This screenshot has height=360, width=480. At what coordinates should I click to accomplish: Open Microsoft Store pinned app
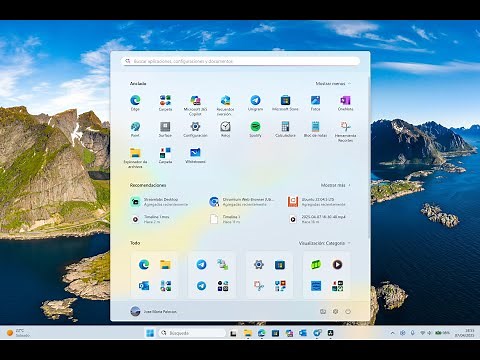pyautogui.click(x=285, y=103)
